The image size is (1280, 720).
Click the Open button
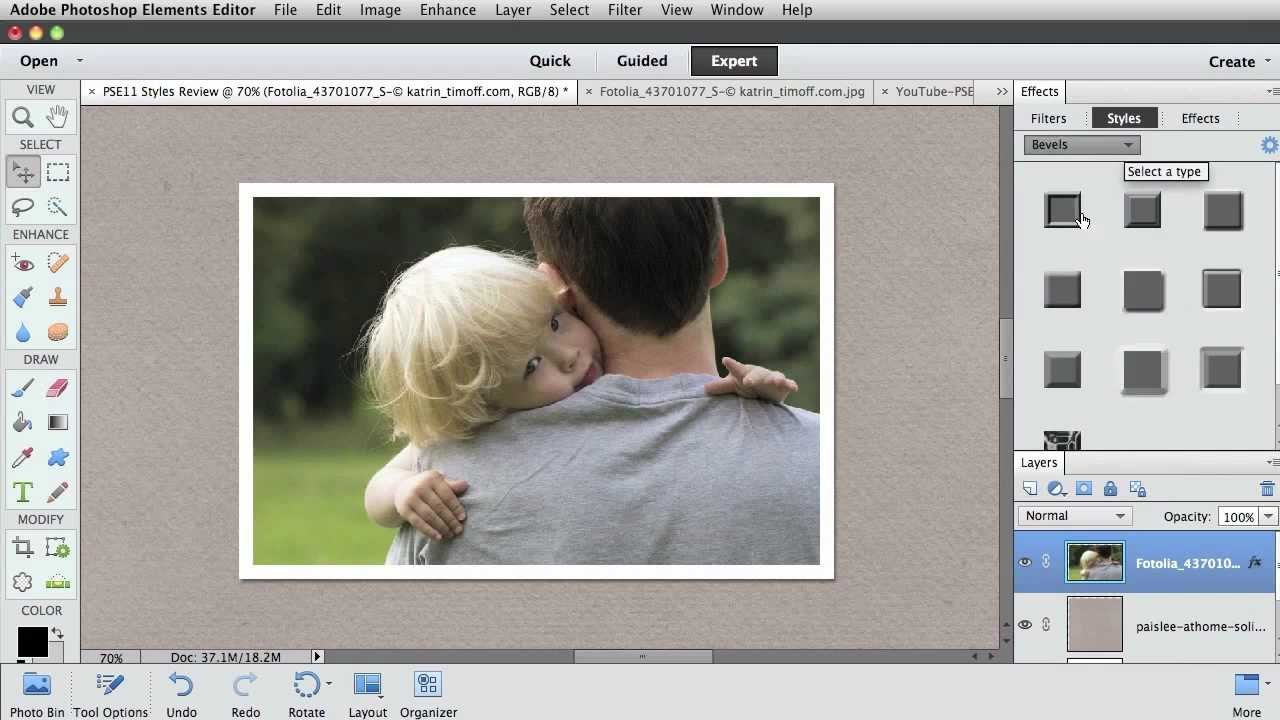coord(39,61)
